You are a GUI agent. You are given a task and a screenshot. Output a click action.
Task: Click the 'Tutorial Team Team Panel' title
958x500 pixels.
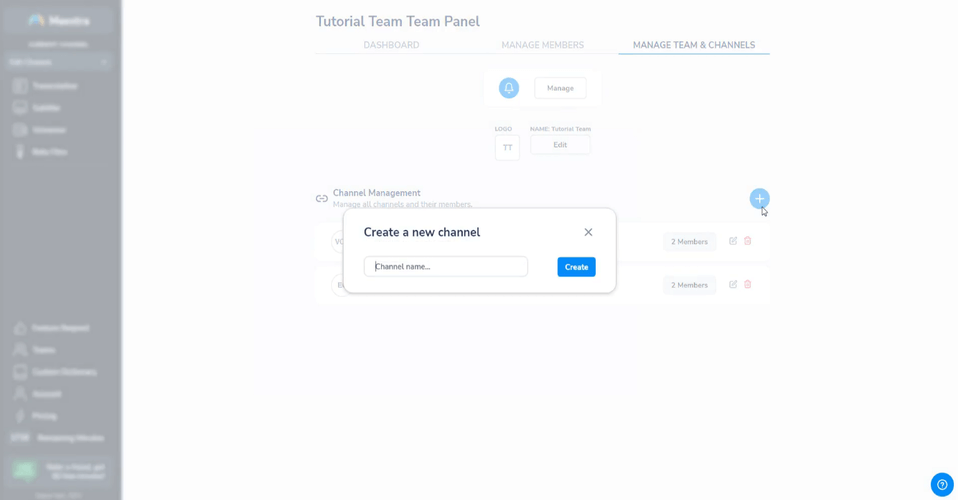coord(398,21)
